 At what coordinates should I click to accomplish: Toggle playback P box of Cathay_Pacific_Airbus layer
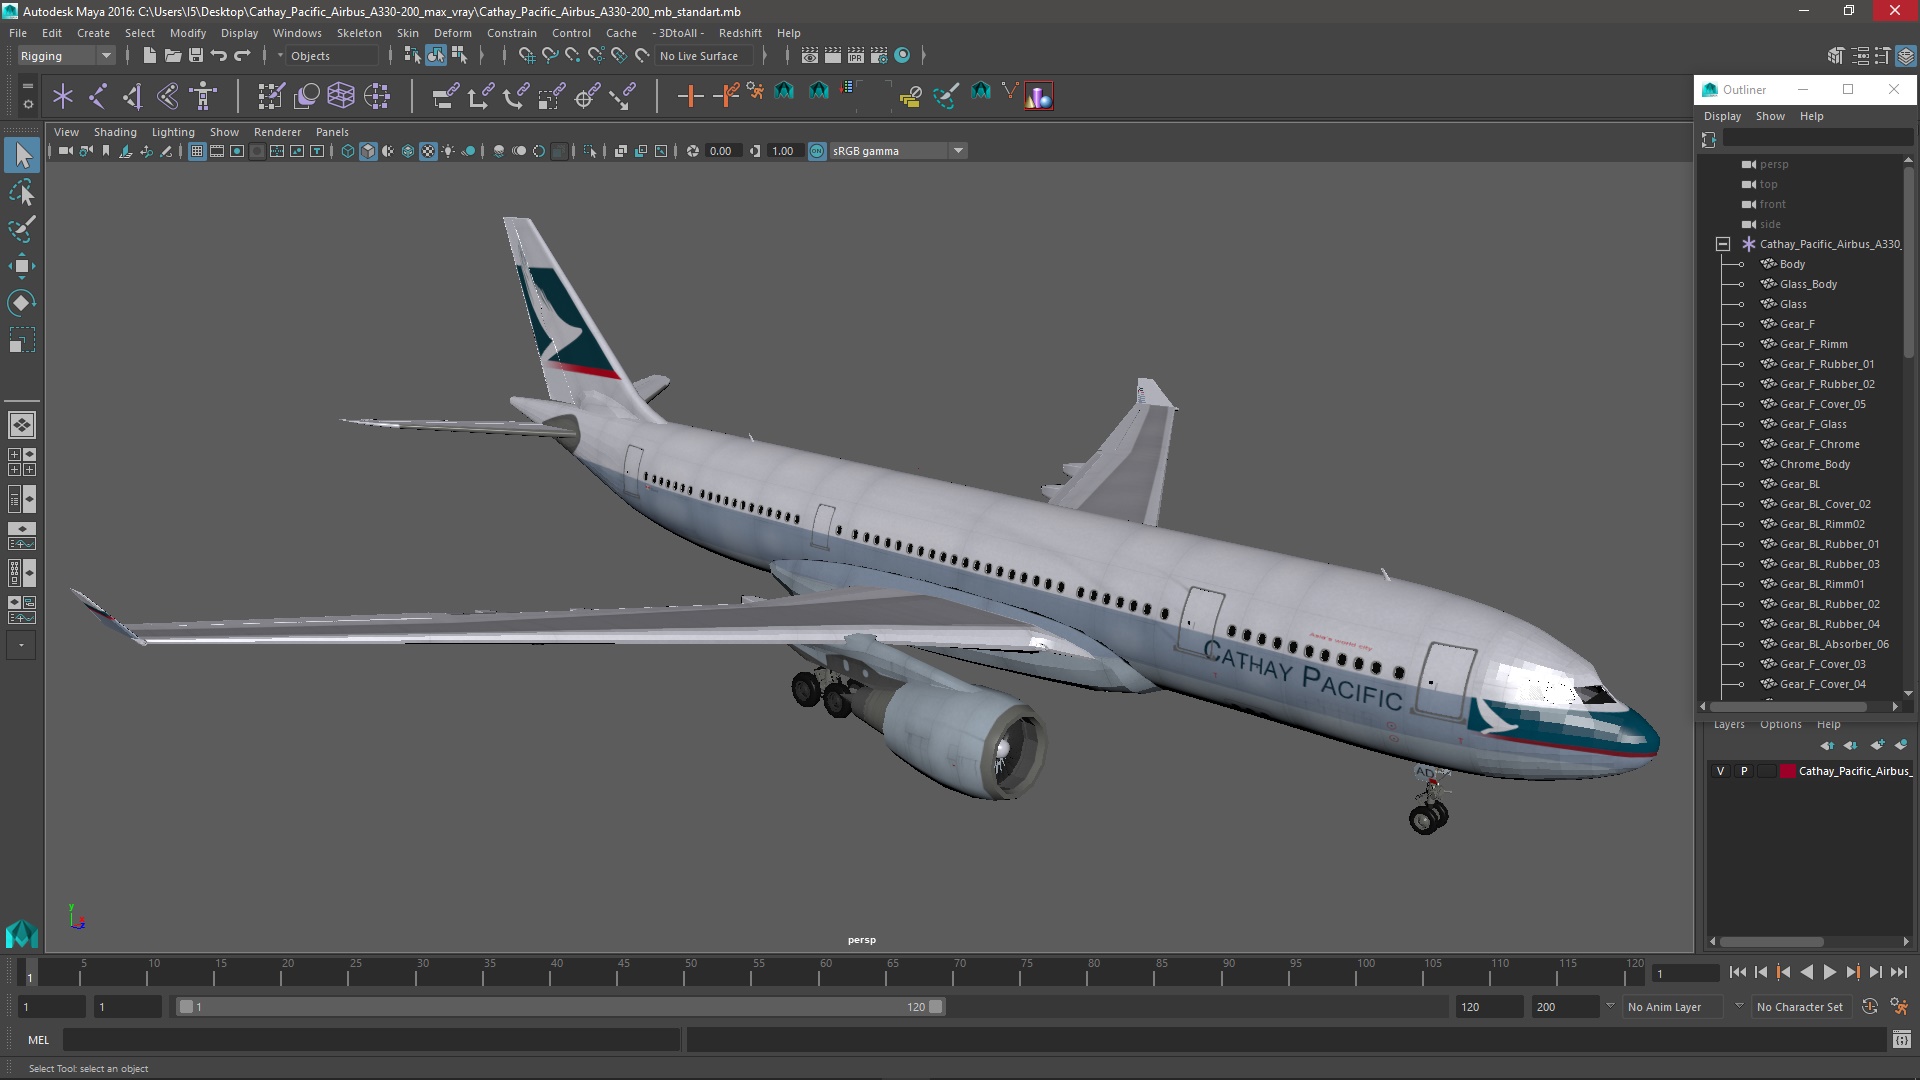[x=1744, y=771]
